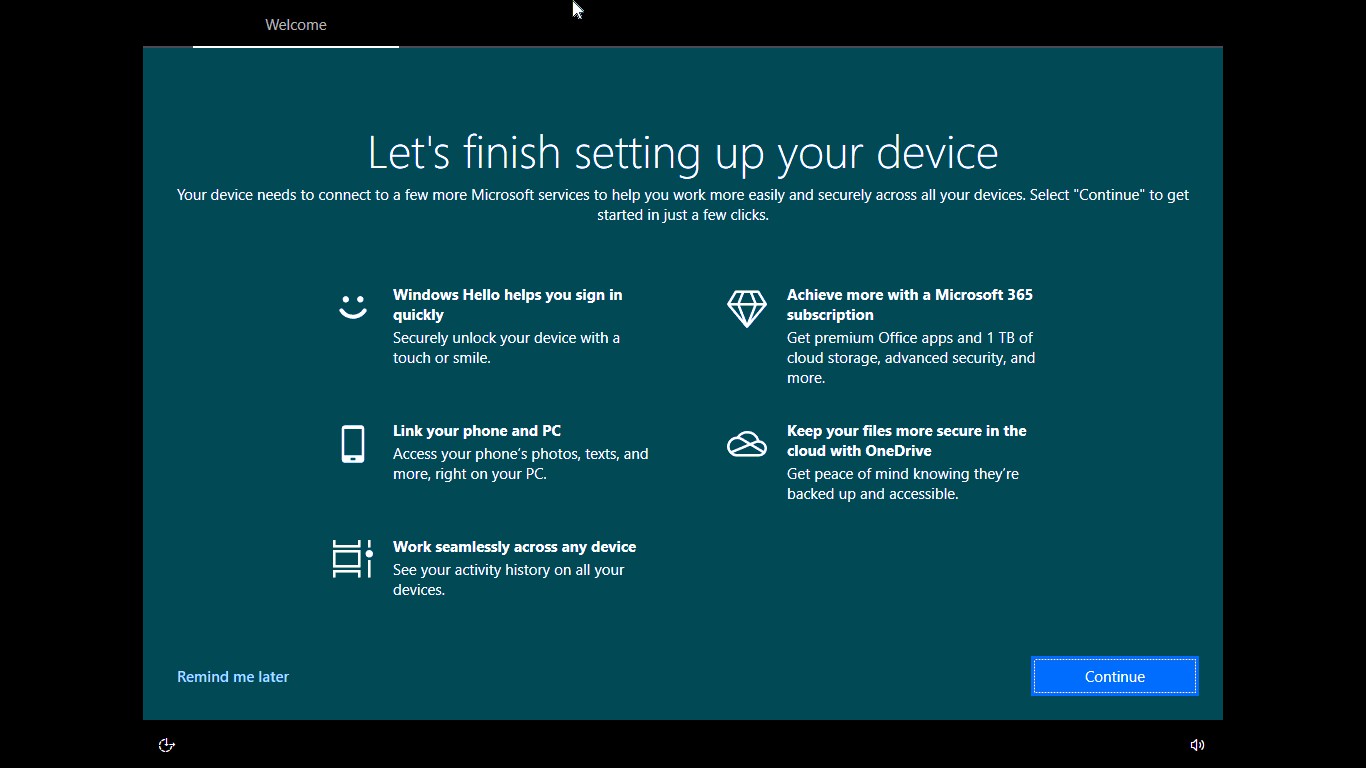Select the Welcome tab
Image resolution: width=1366 pixels, height=768 pixels.
(x=296, y=25)
